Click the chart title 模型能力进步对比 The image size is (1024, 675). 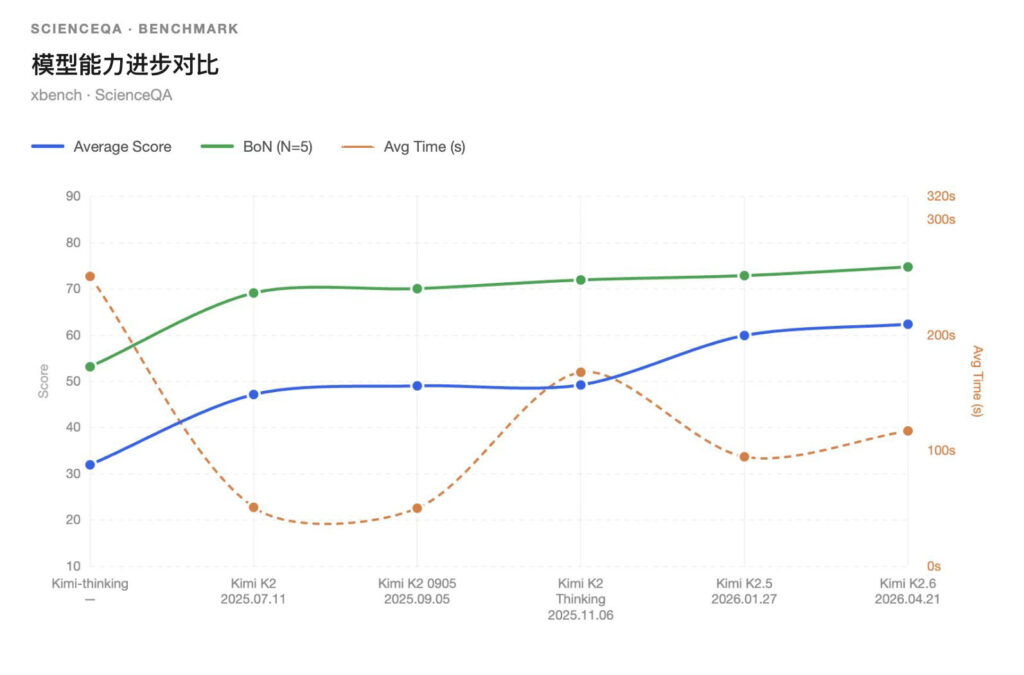click(125, 66)
